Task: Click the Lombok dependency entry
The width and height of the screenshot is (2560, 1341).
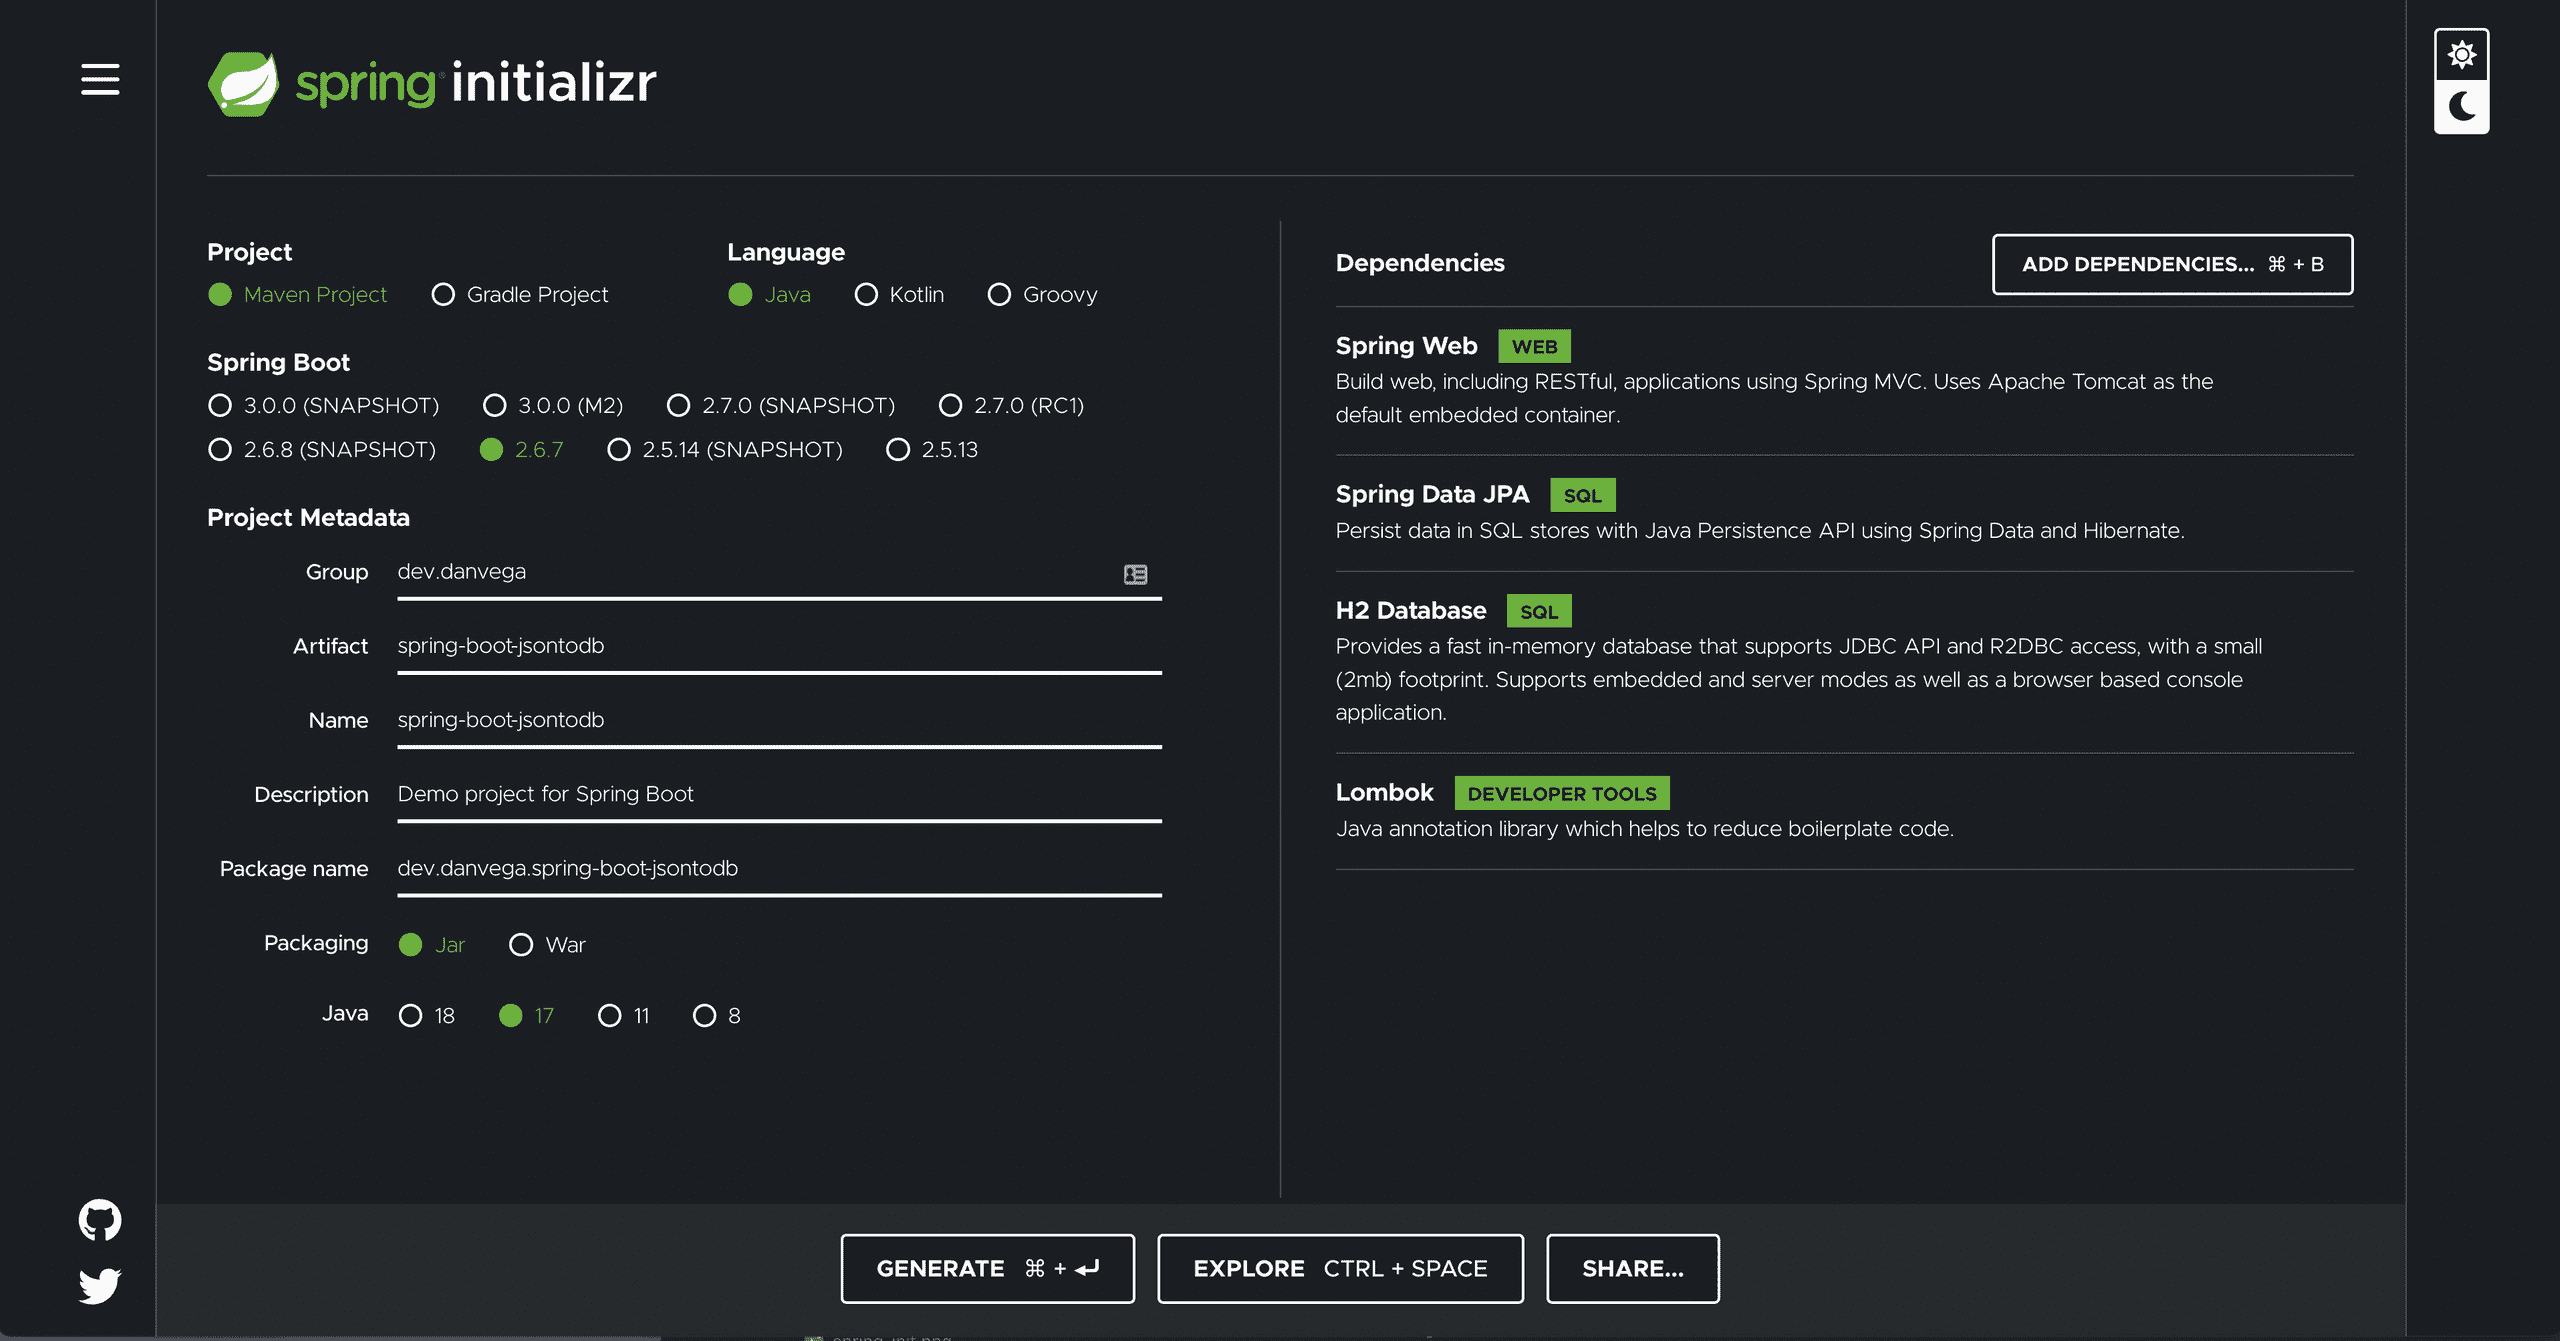Action: [1384, 793]
